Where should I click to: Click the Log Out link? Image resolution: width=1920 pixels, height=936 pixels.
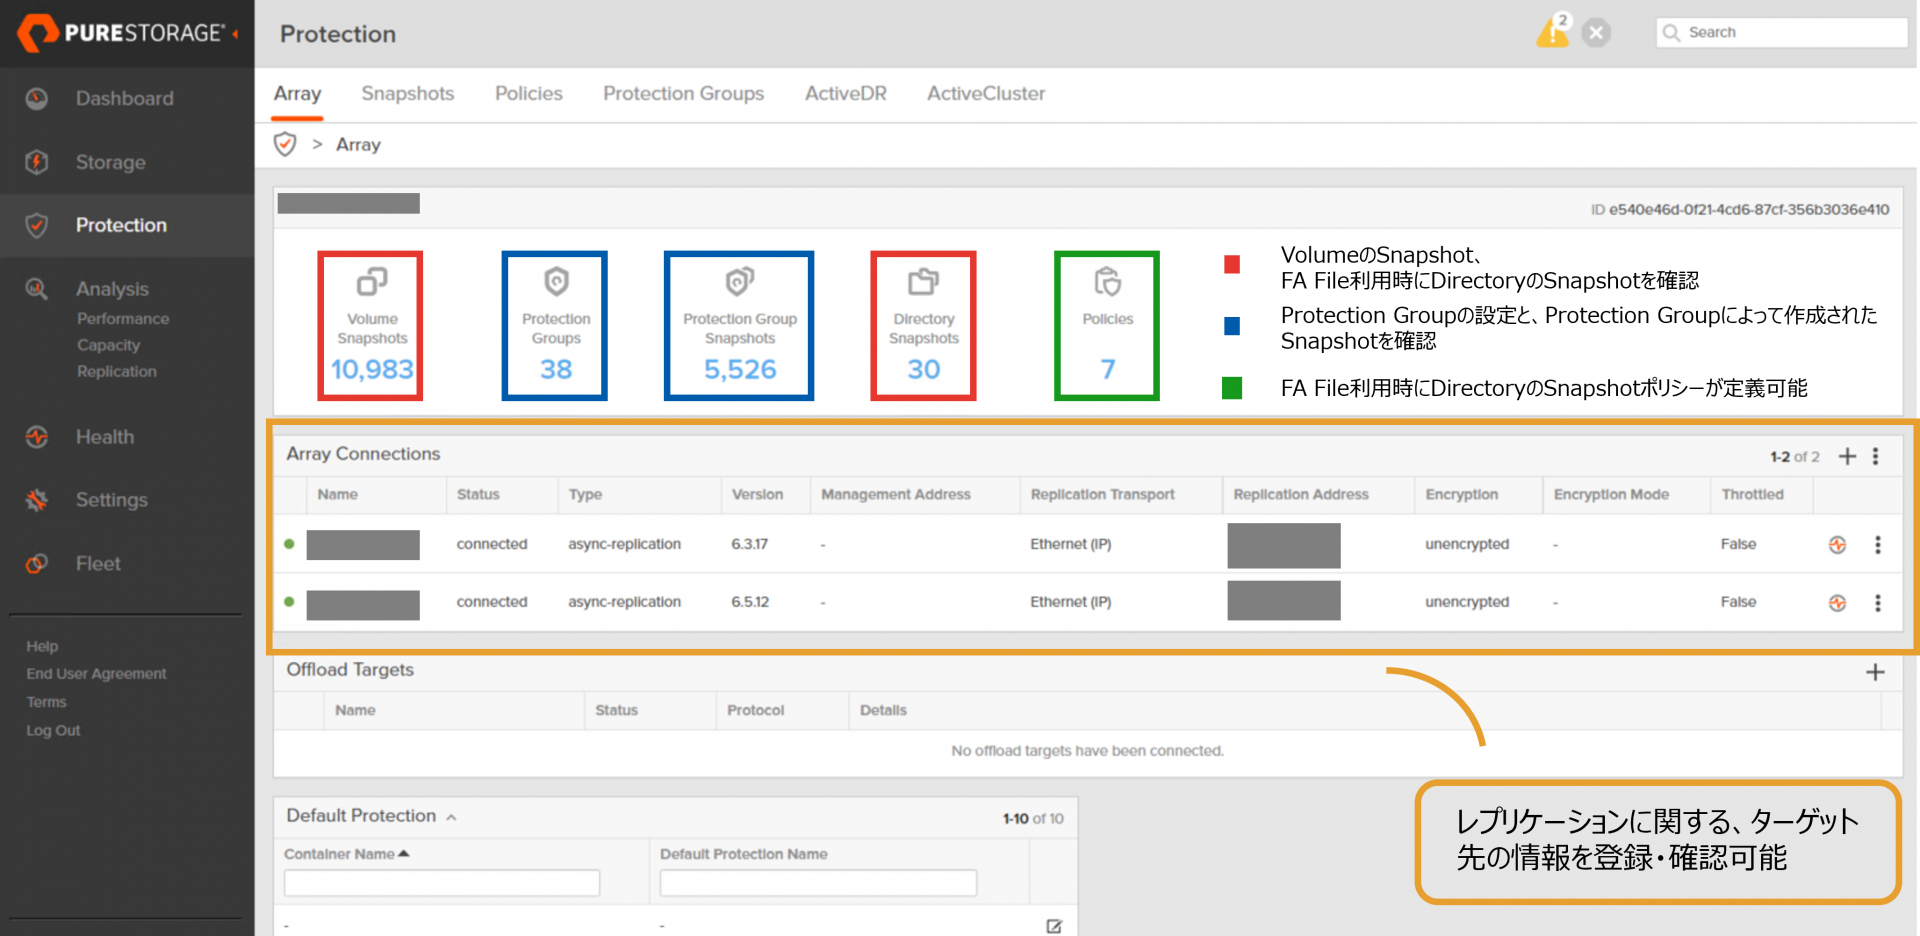53,730
